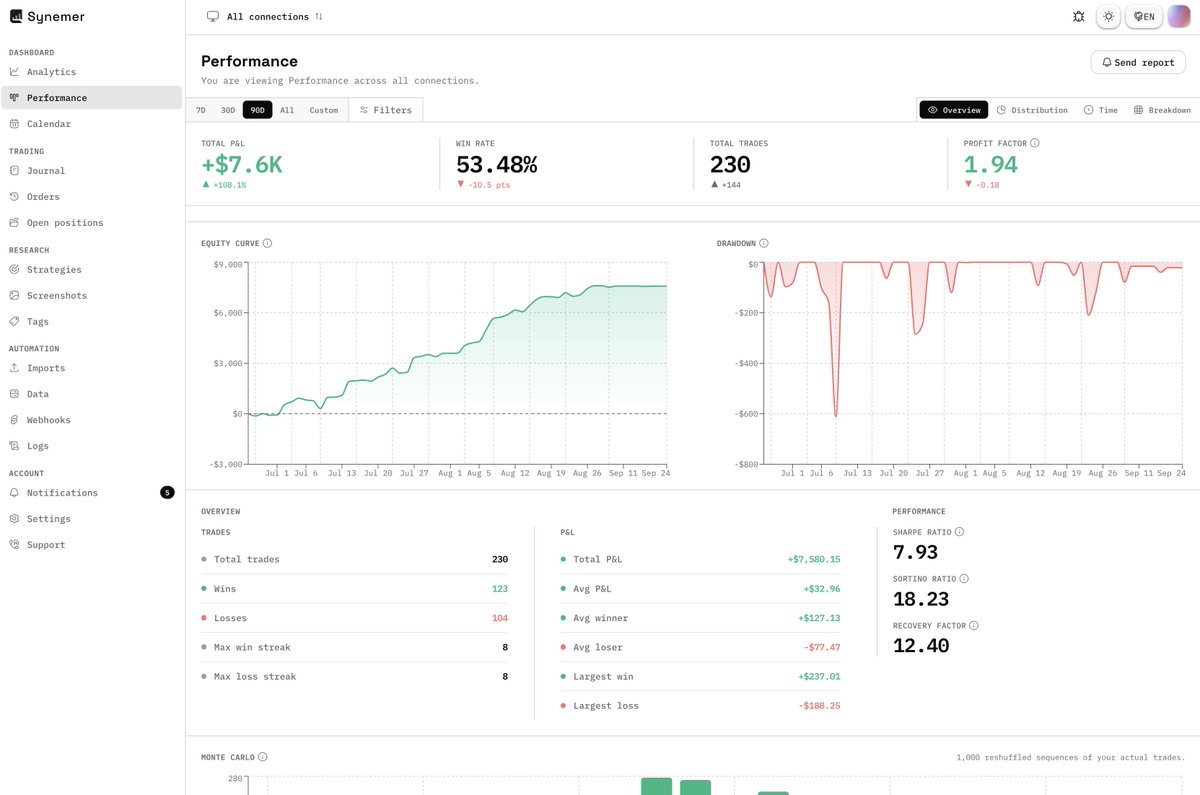Click the Profit Factor info icon

click(x=1034, y=143)
